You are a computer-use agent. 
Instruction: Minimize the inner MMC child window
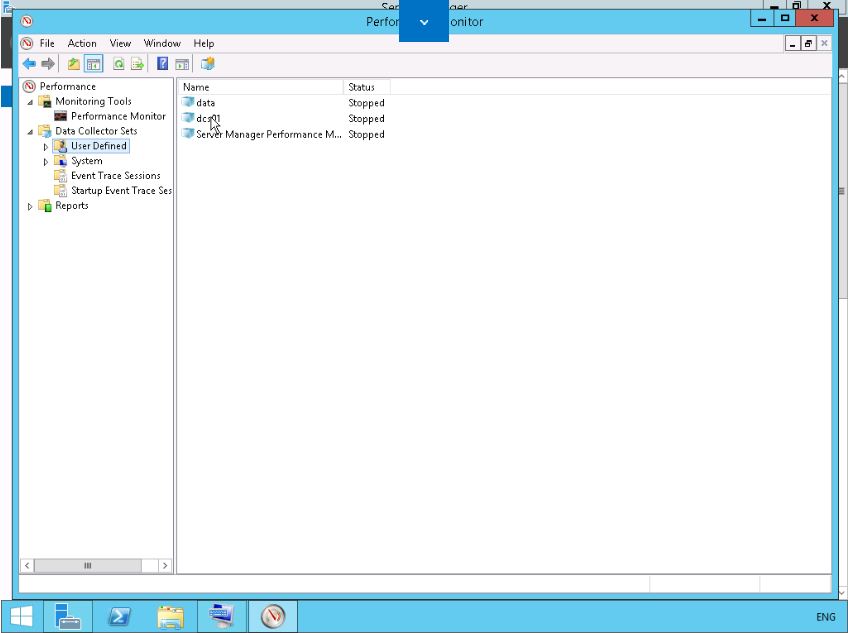click(x=793, y=44)
